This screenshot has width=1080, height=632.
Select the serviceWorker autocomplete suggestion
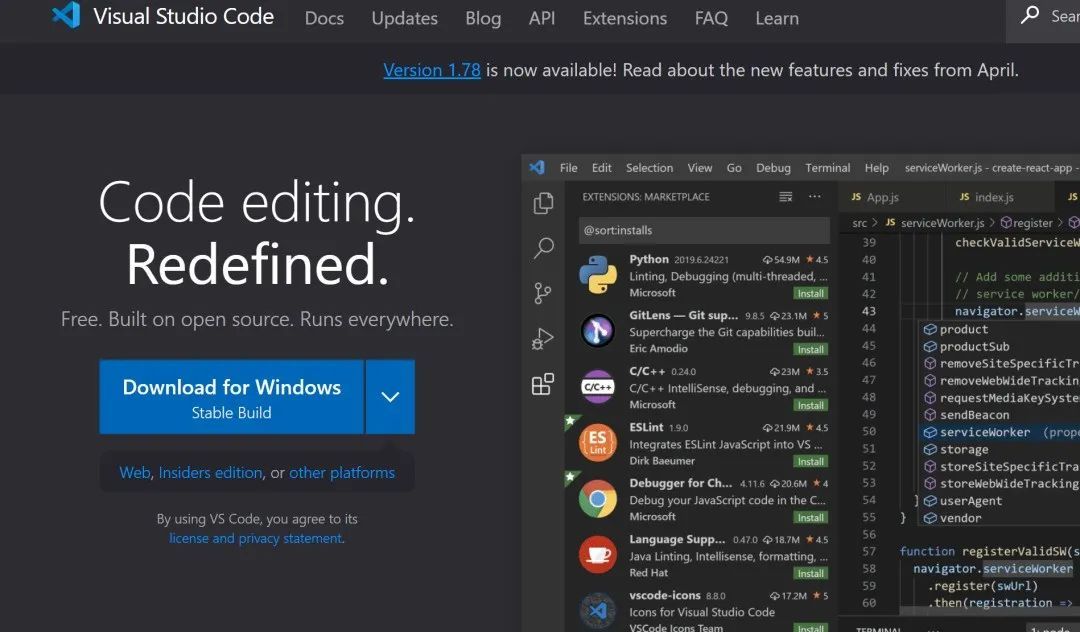985,432
